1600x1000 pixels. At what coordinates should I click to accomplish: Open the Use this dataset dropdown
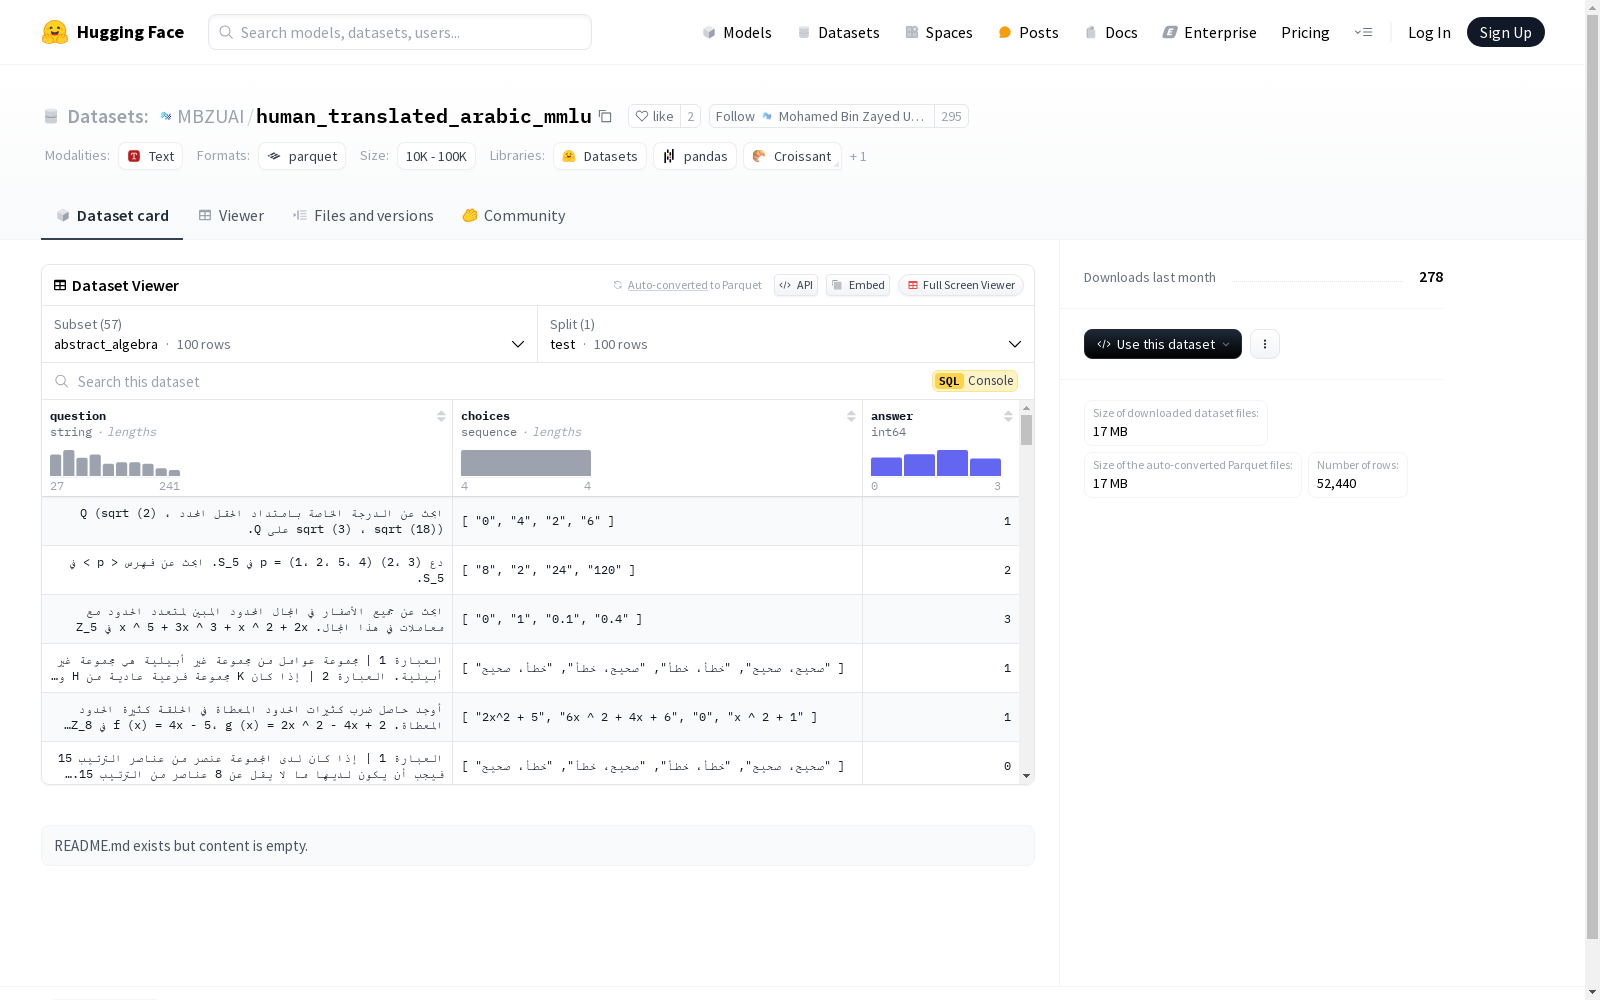[x=1163, y=344]
